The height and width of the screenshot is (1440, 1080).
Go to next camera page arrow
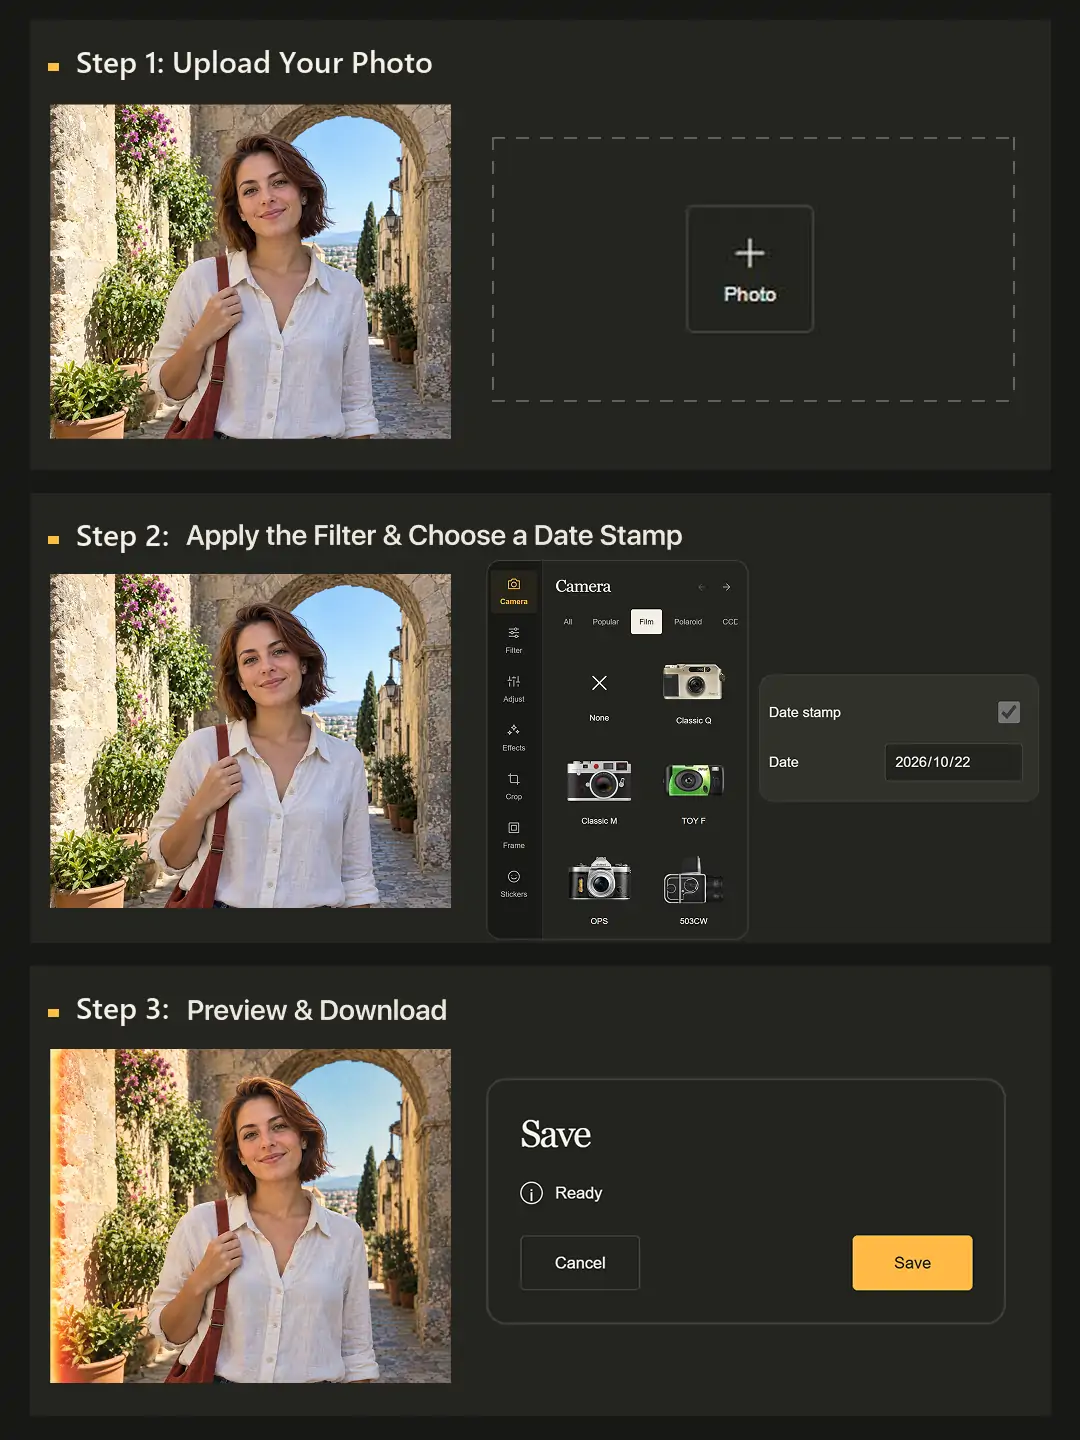coord(726,587)
